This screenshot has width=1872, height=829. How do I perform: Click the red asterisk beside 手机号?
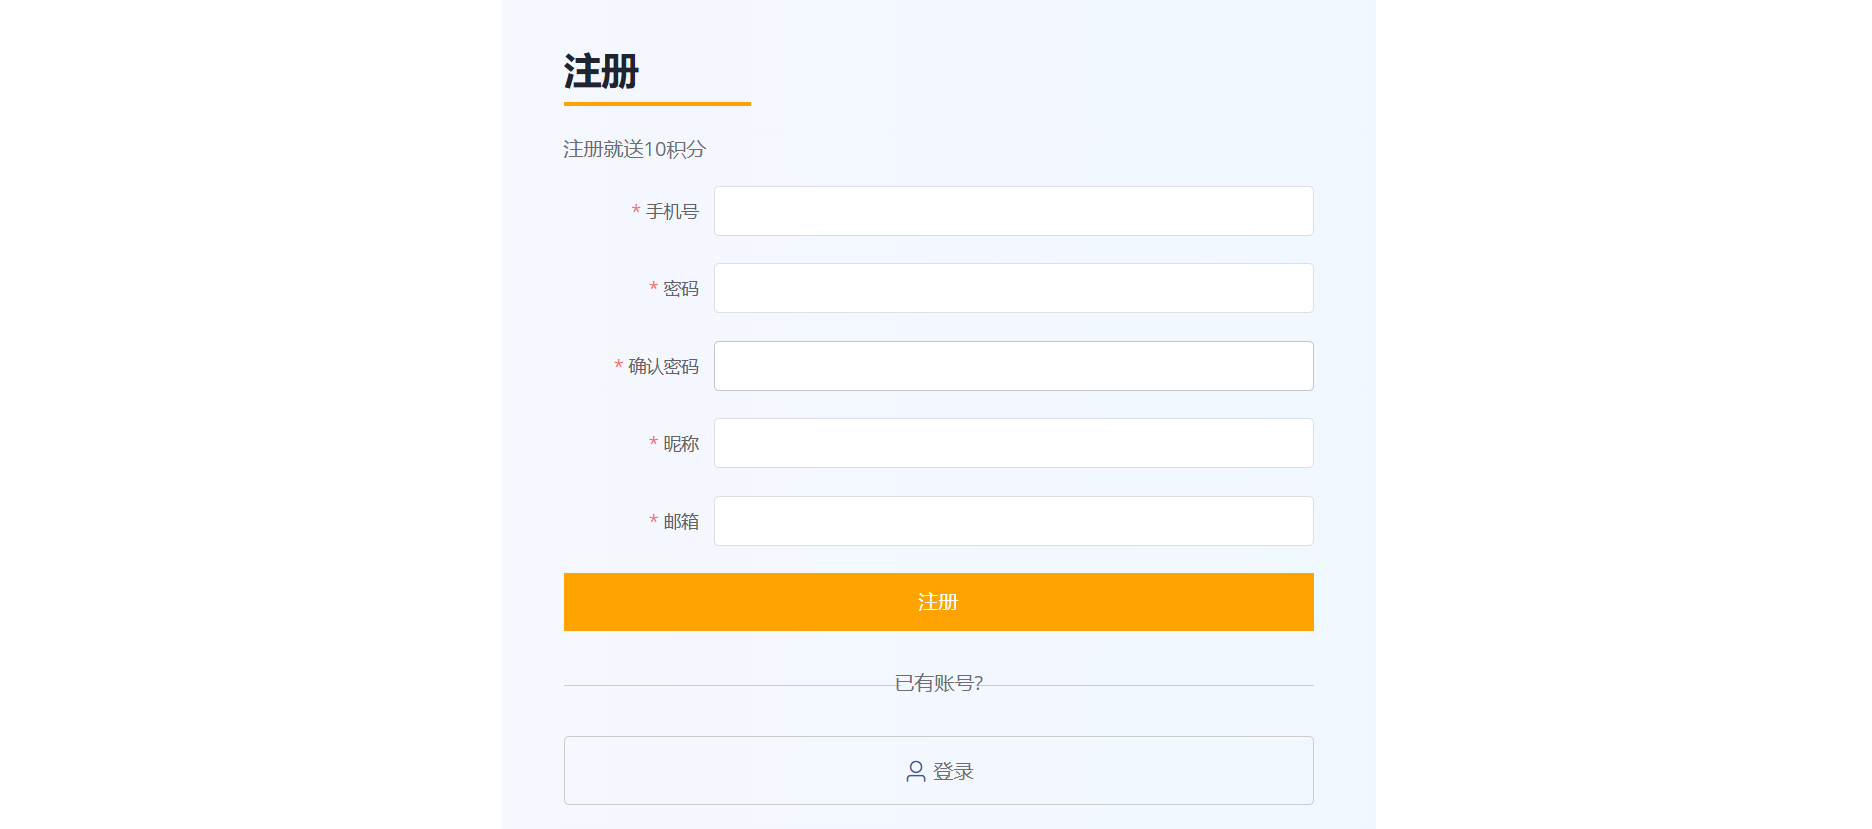[x=633, y=211]
